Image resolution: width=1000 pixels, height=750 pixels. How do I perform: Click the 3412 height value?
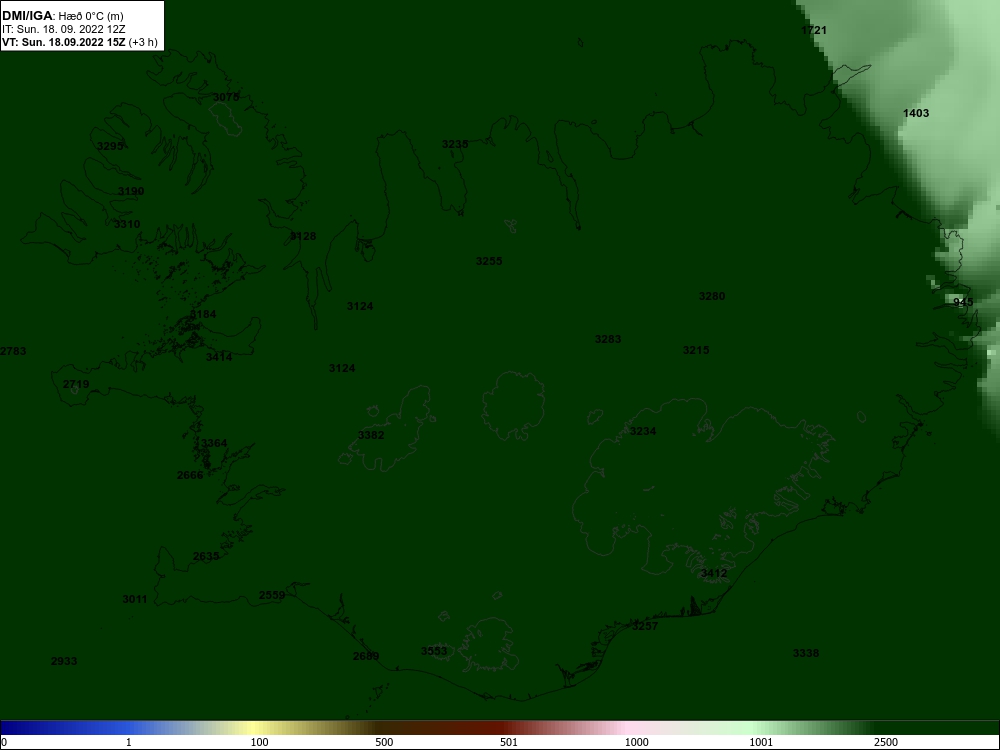point(714,573)
